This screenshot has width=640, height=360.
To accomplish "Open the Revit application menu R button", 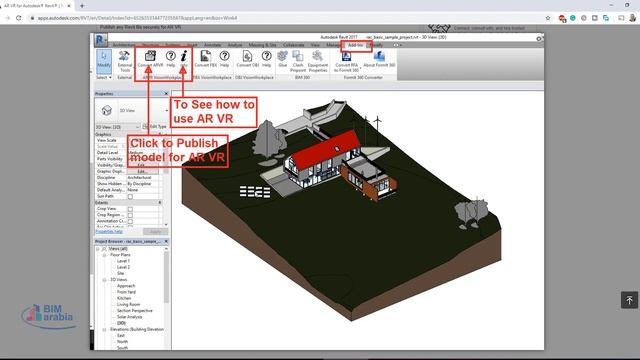I will tap(100, 40).
